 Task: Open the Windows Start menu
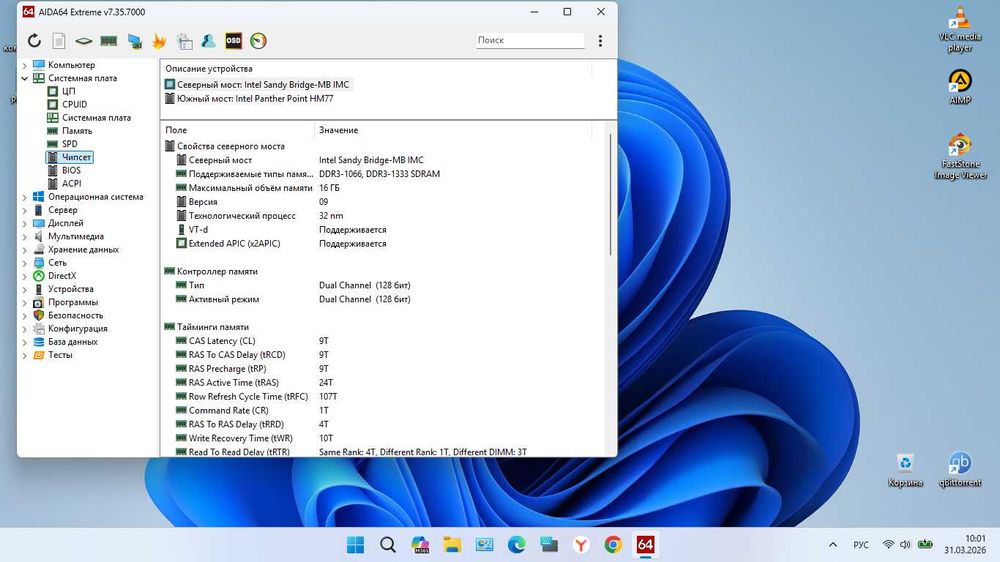click(355, 545)
